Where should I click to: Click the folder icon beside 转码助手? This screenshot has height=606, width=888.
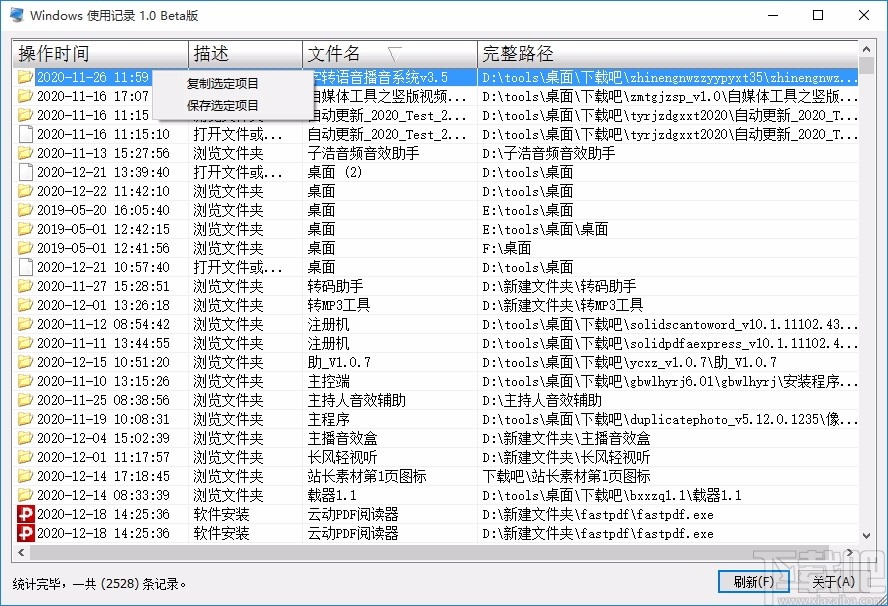click(x=25, y=286)
